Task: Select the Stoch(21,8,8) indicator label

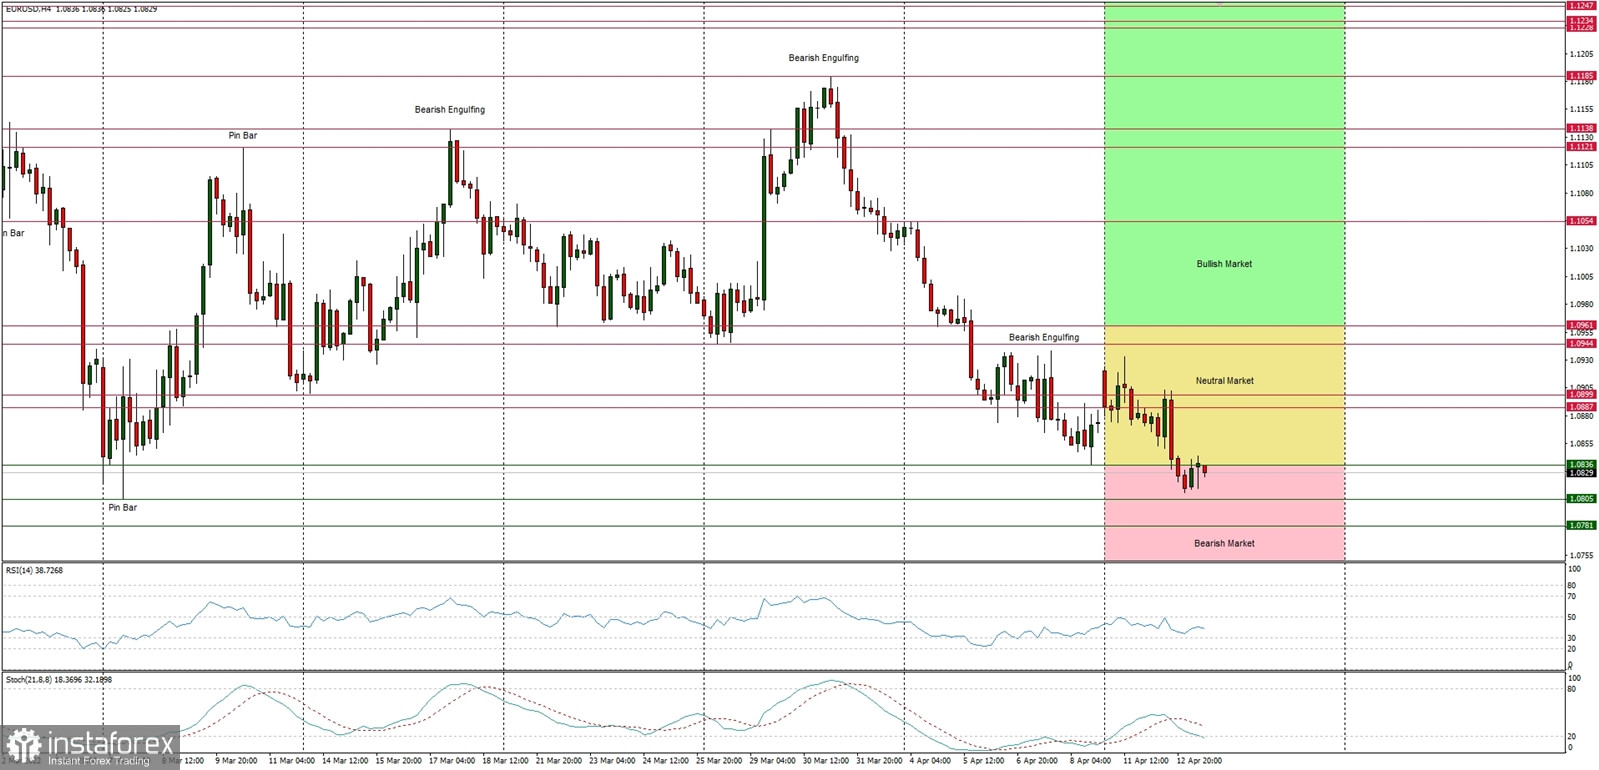Action: point(59,680)
